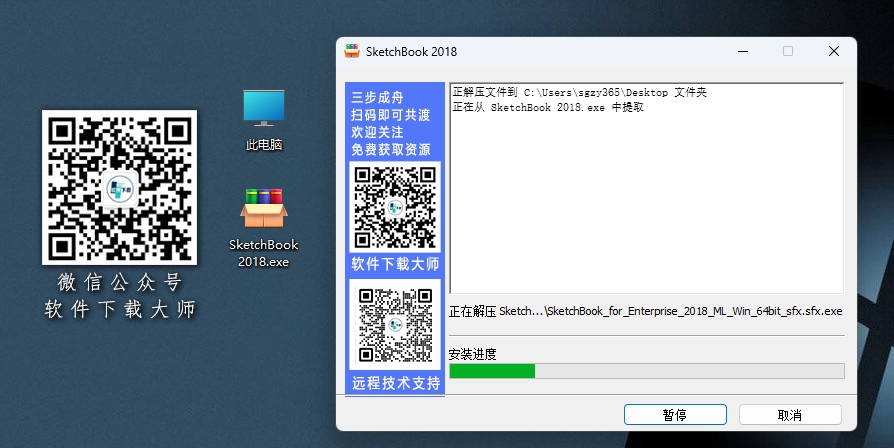894x448 pixels.
Task: Click the 安装进度 label
Action: tap(473, 354)
